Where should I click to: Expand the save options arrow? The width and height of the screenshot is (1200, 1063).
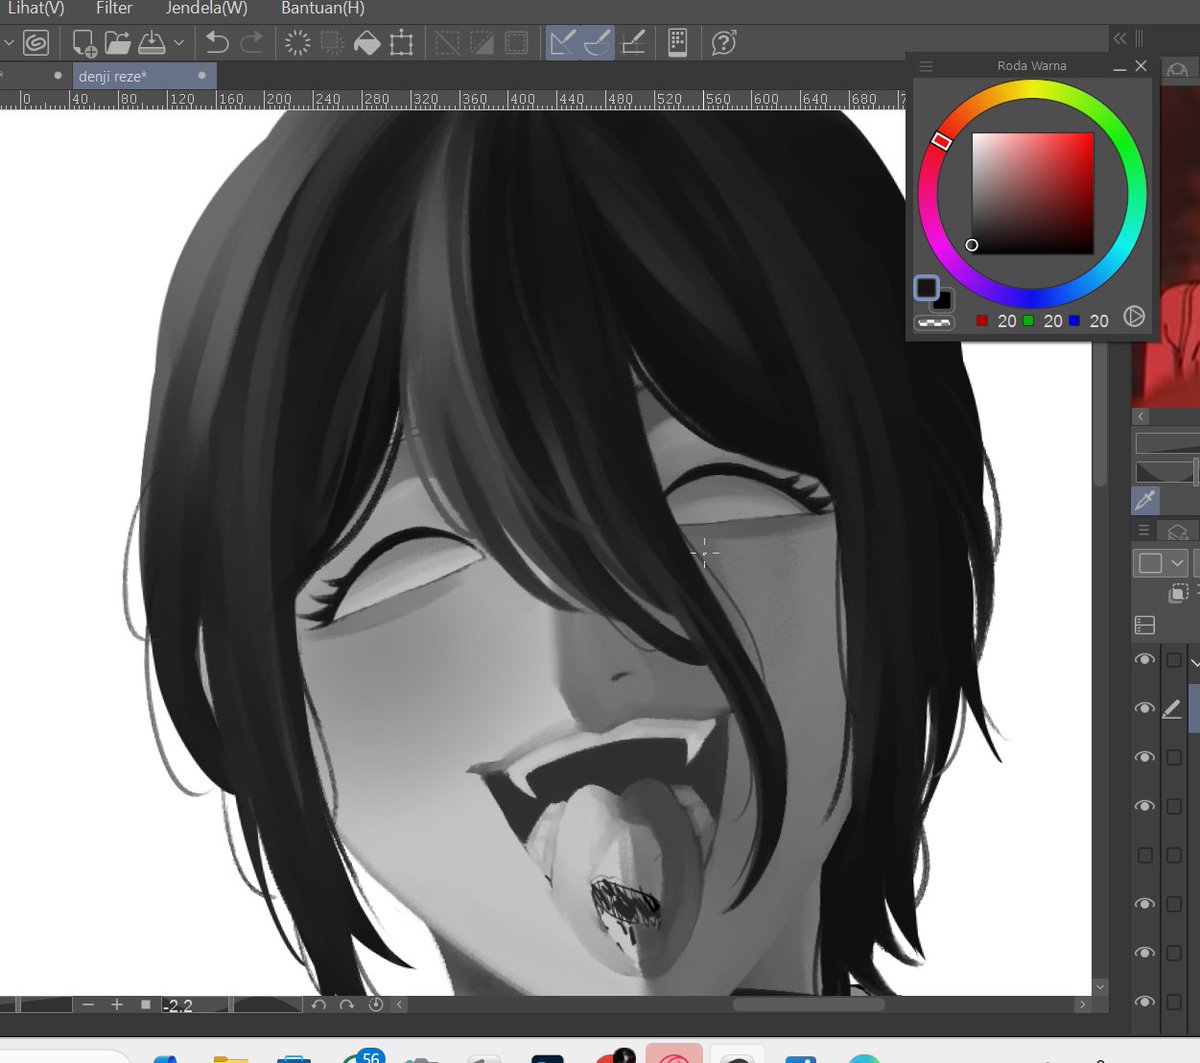tap(178, 43)
